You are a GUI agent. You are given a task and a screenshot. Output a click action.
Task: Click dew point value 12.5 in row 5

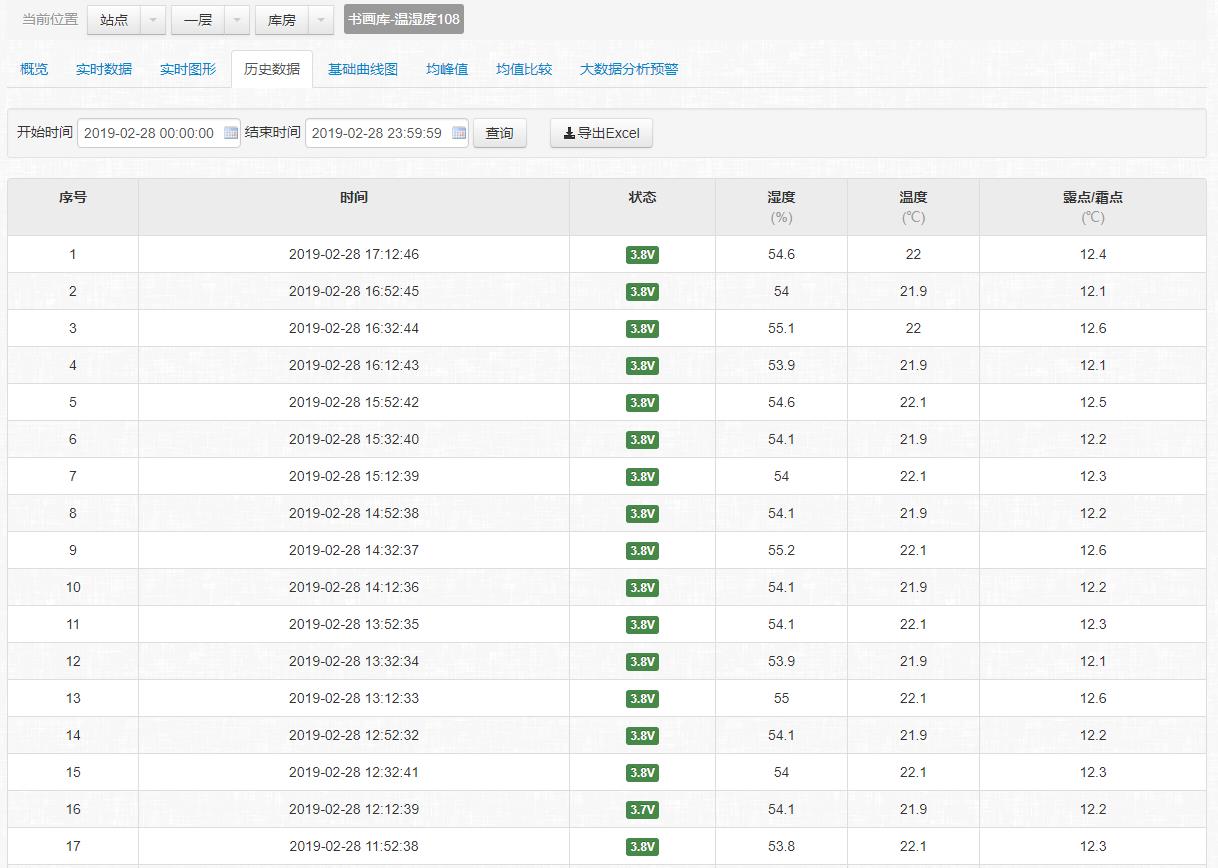tap(1093, 403)
